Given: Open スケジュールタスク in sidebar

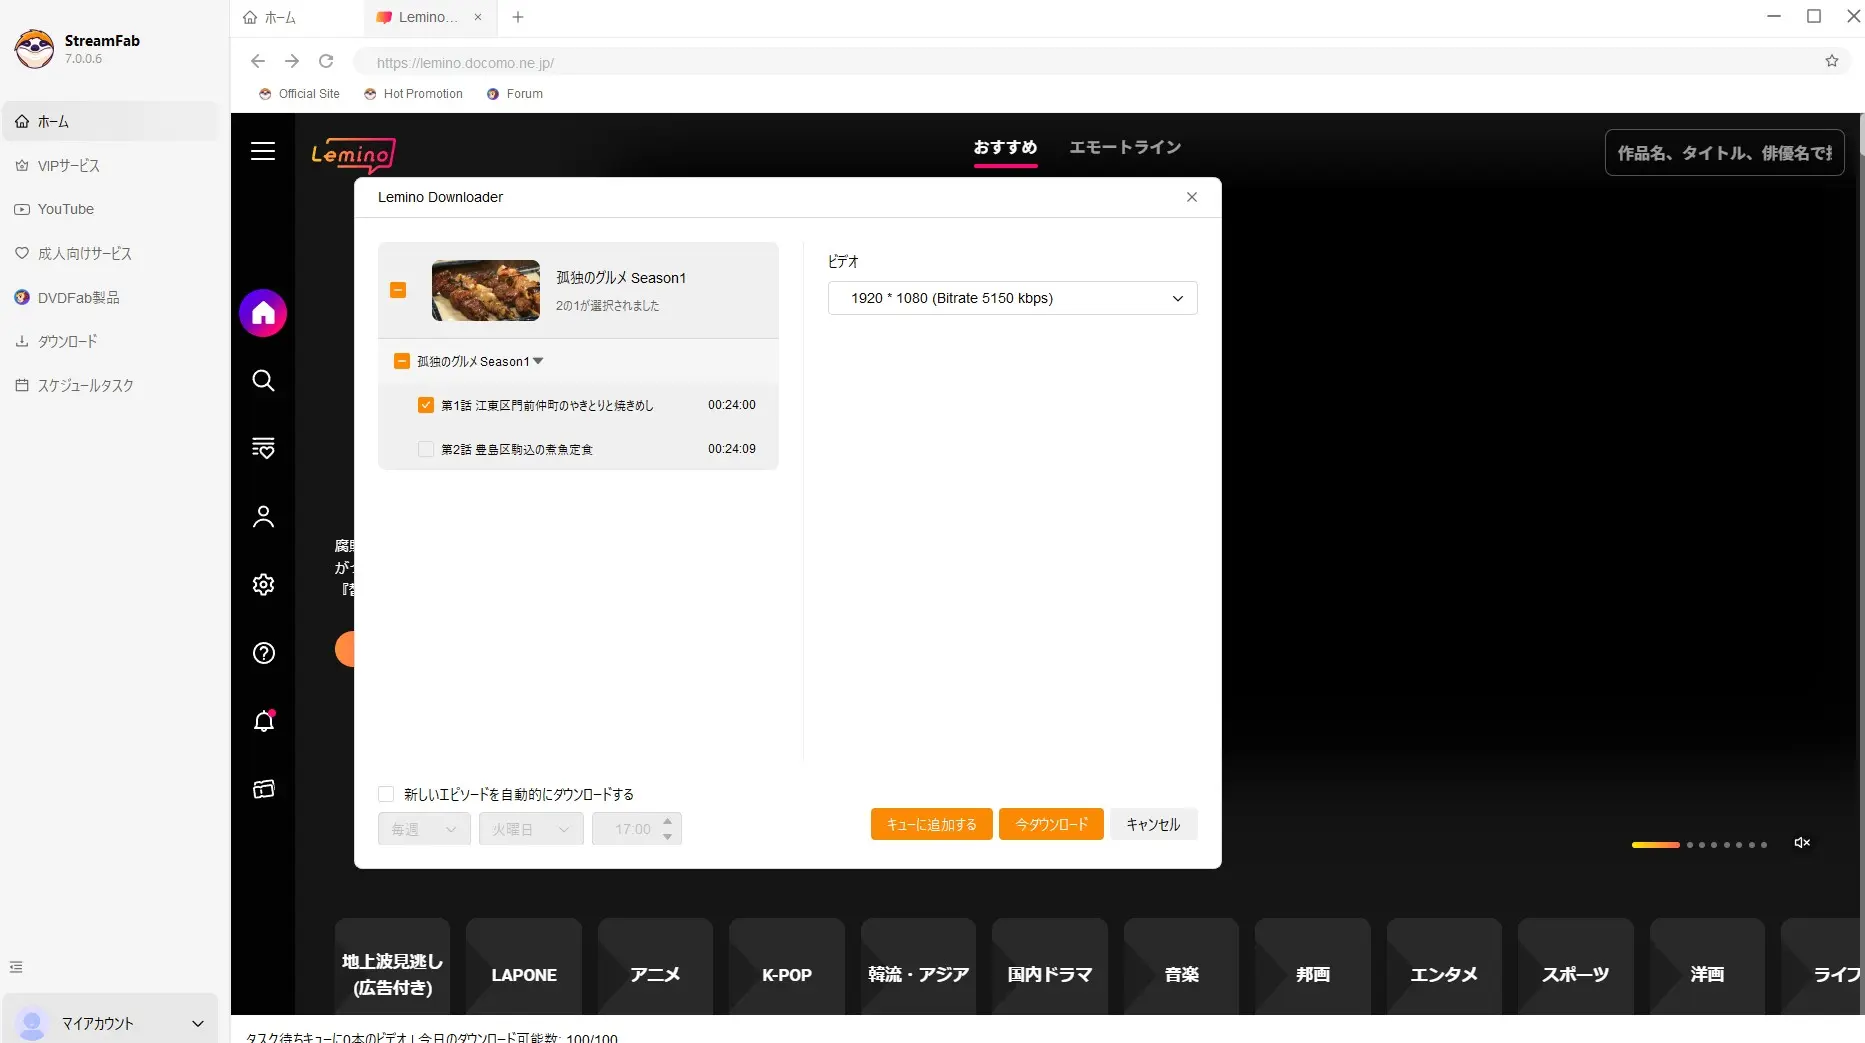Looking at the screenshot, I should click(110, 385).
